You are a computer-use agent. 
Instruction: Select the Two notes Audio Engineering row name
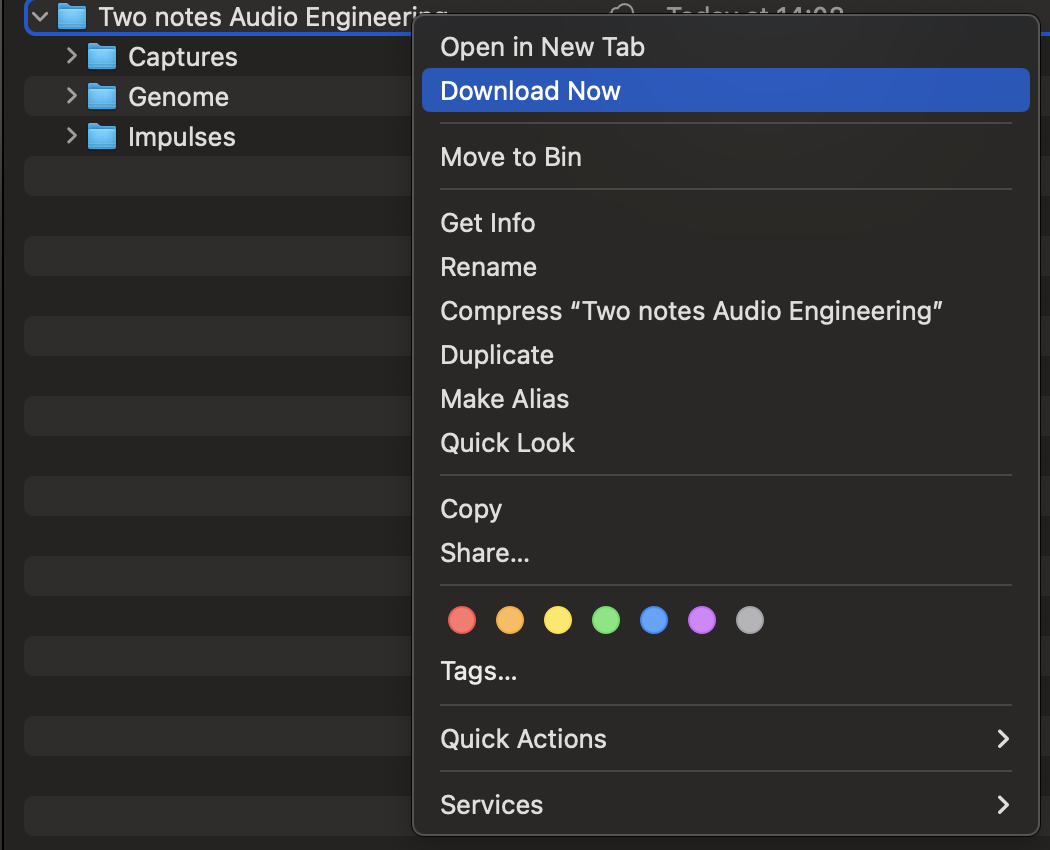255,17
